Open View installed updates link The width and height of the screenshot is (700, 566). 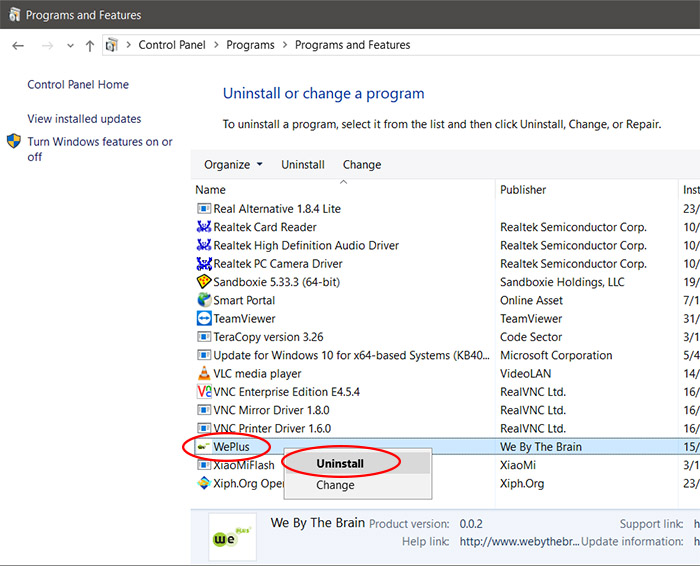tap(84, 119)
